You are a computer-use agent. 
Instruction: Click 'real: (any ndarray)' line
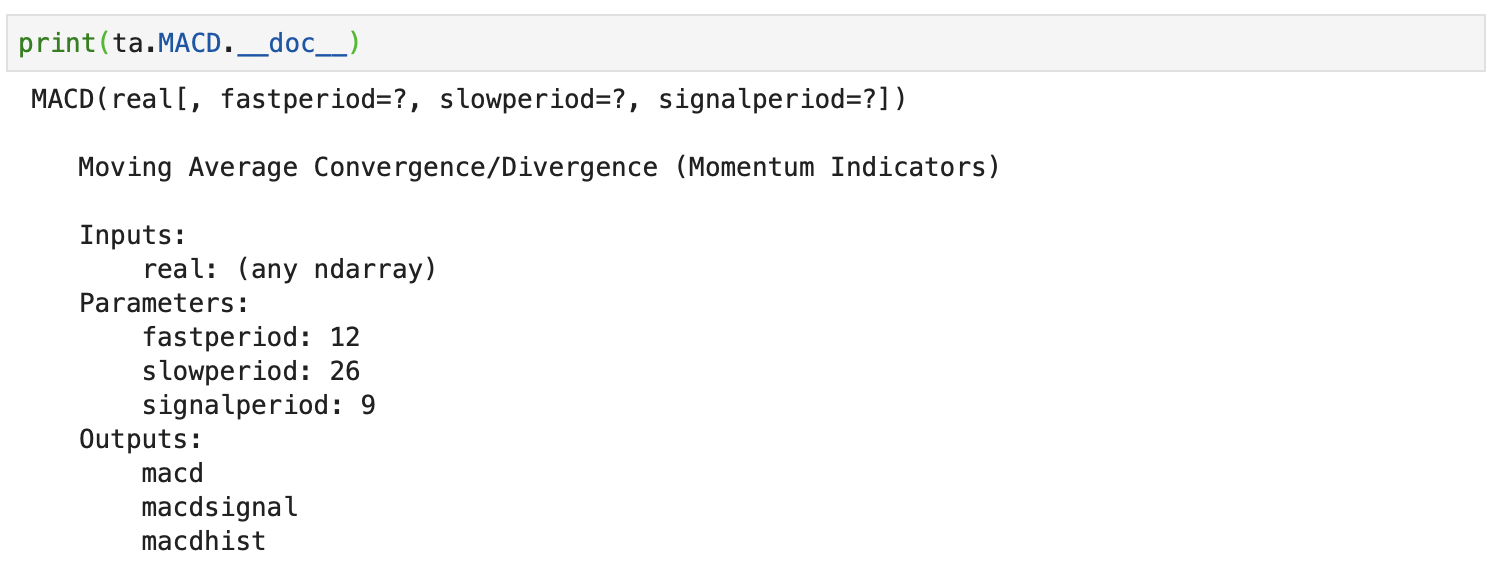click(x=290, y=269)
